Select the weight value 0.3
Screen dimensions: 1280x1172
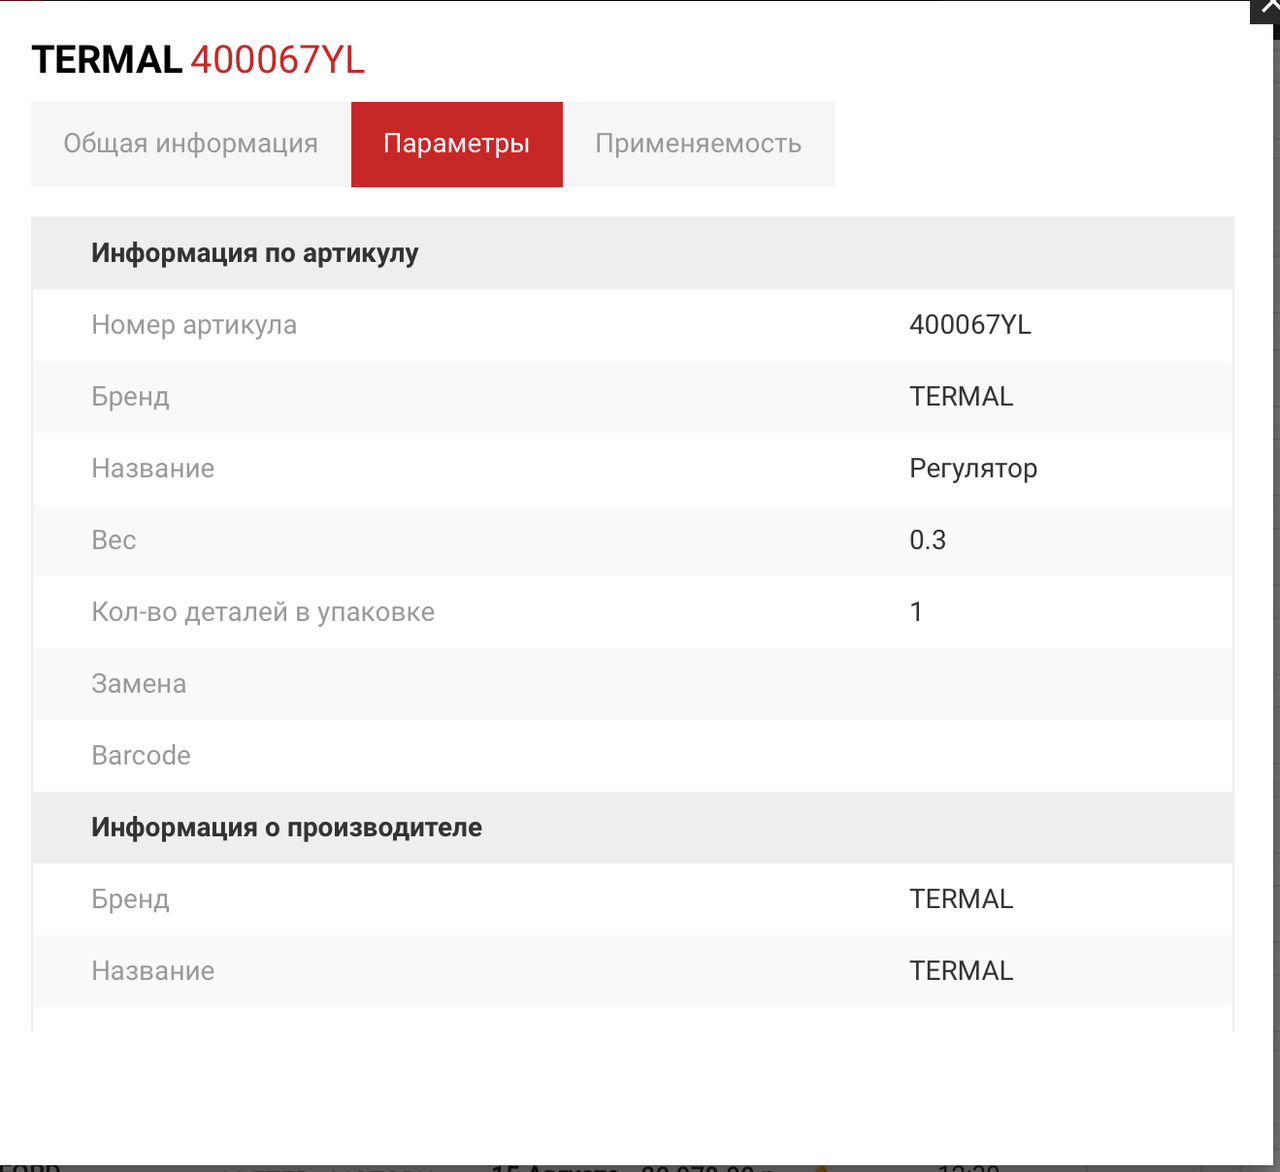tap(928, 541)
